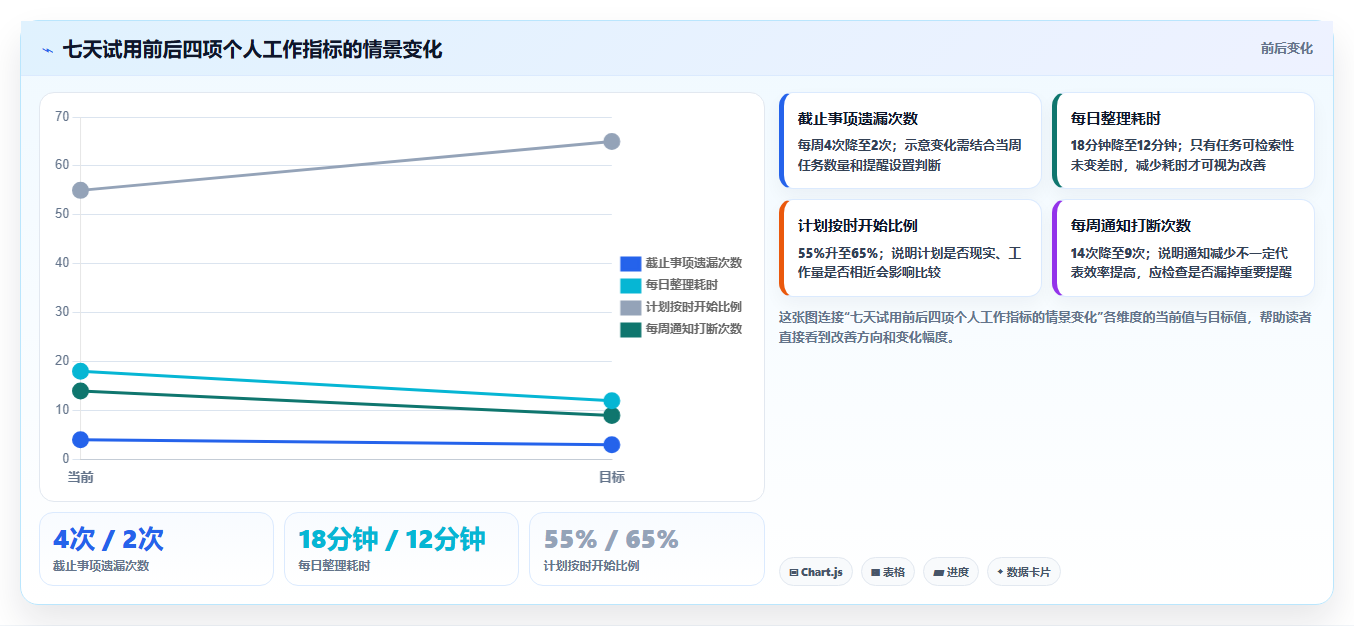The width and height of the screenshot is (1354, 626).
Task: Select the 每周通知打断次数 当前 point at 14
Action: (81, 391)
